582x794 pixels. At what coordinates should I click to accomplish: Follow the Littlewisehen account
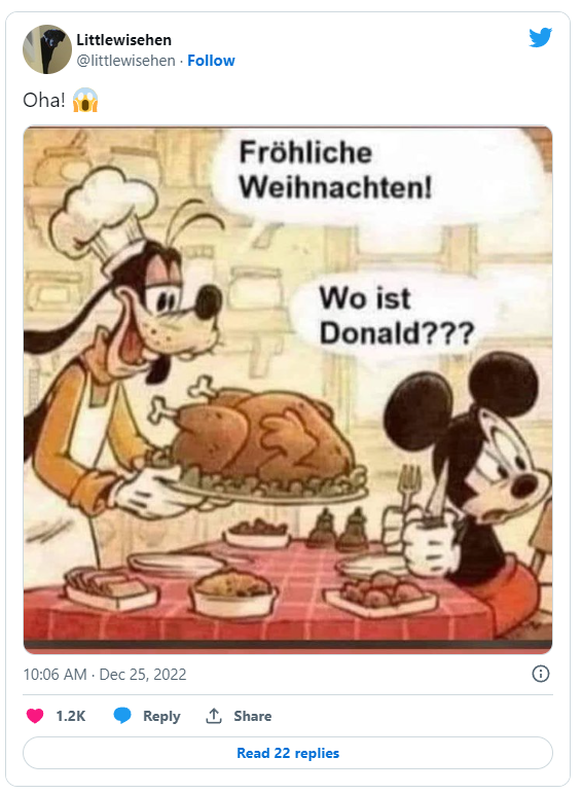click(x=211, y=60)
